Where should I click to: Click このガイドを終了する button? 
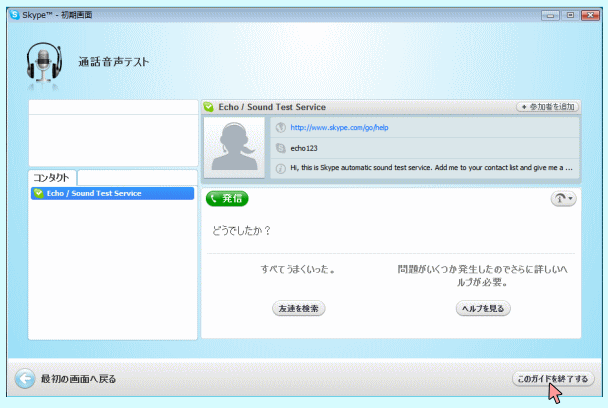coord(553,379)
